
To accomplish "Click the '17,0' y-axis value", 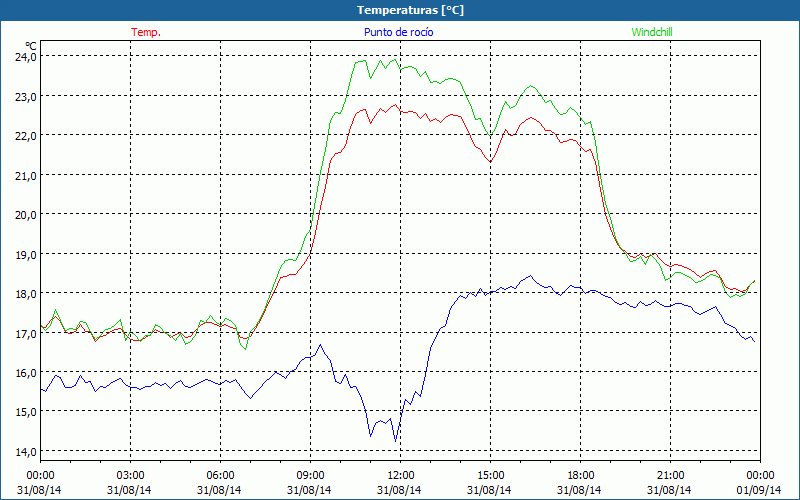I will coord(26,334).
